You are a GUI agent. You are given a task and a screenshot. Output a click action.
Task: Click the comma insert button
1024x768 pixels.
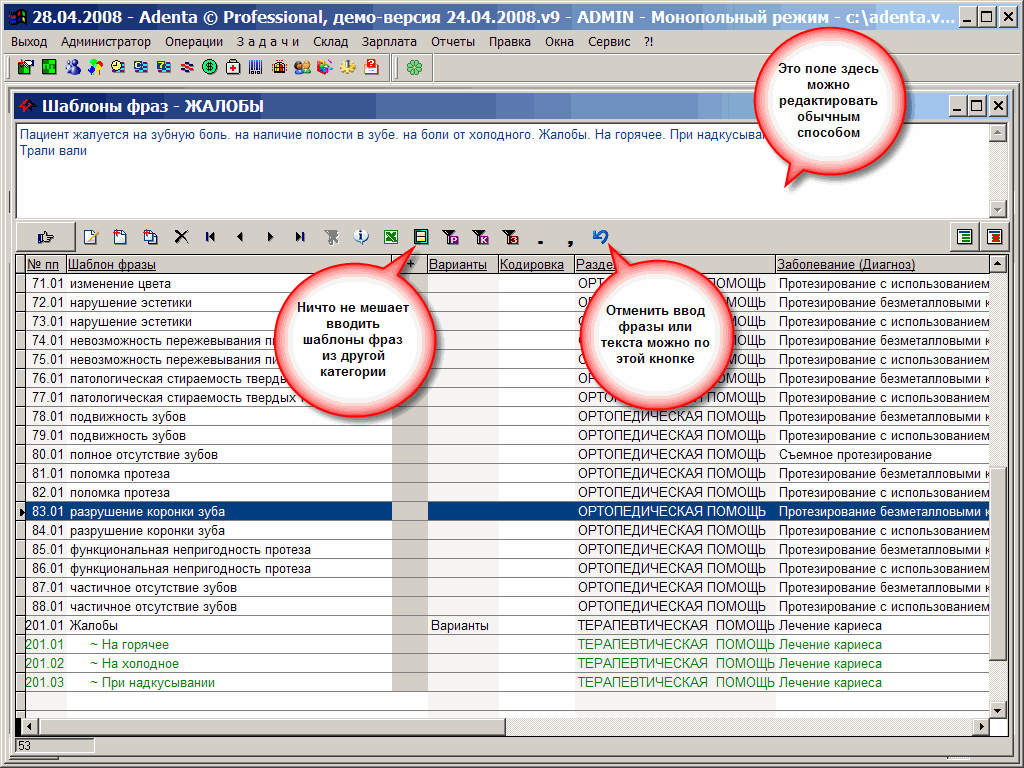click(570, 237)
